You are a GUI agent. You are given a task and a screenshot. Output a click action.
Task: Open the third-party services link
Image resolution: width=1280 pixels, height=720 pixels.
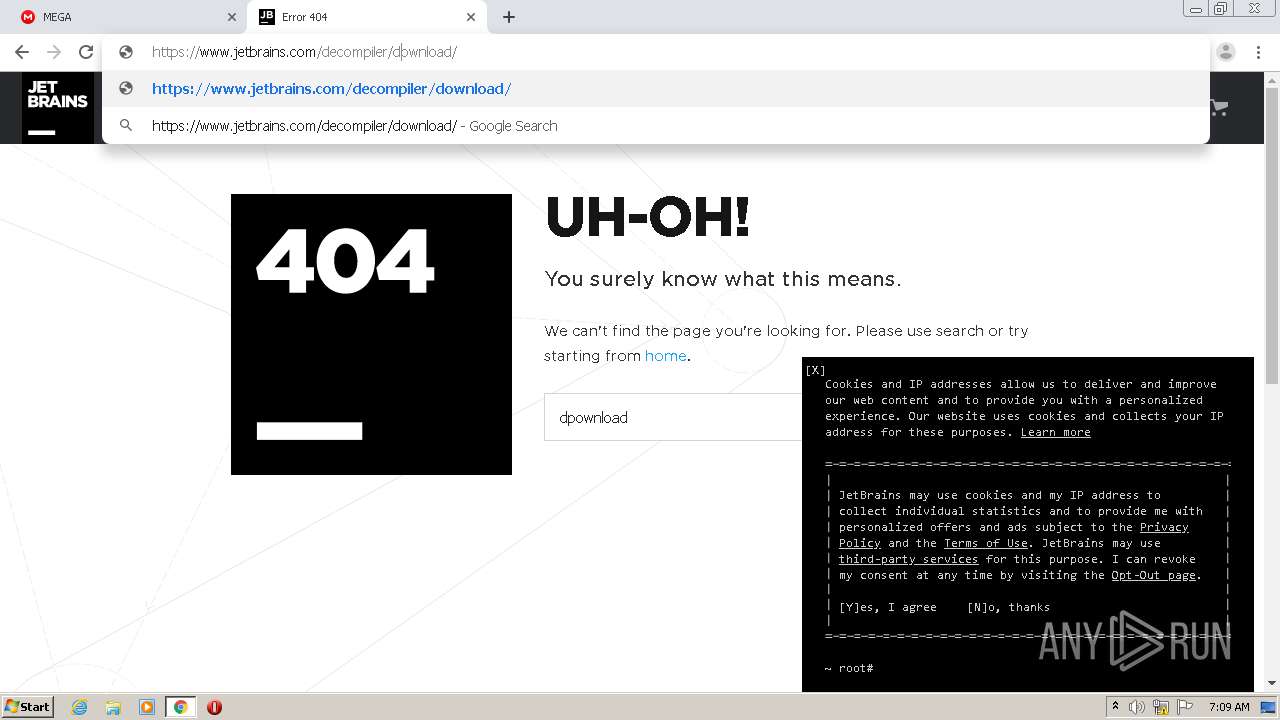point(908,559)
